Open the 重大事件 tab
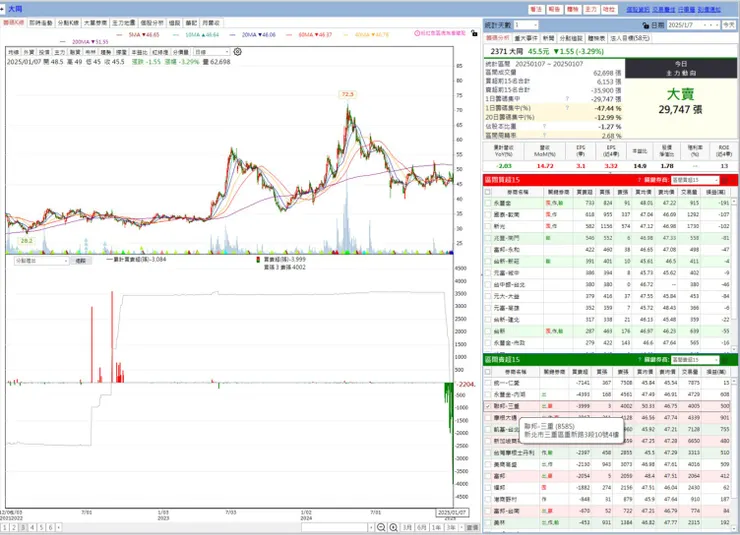The width and height of the screenshot is (740, 535). (526, 38)
